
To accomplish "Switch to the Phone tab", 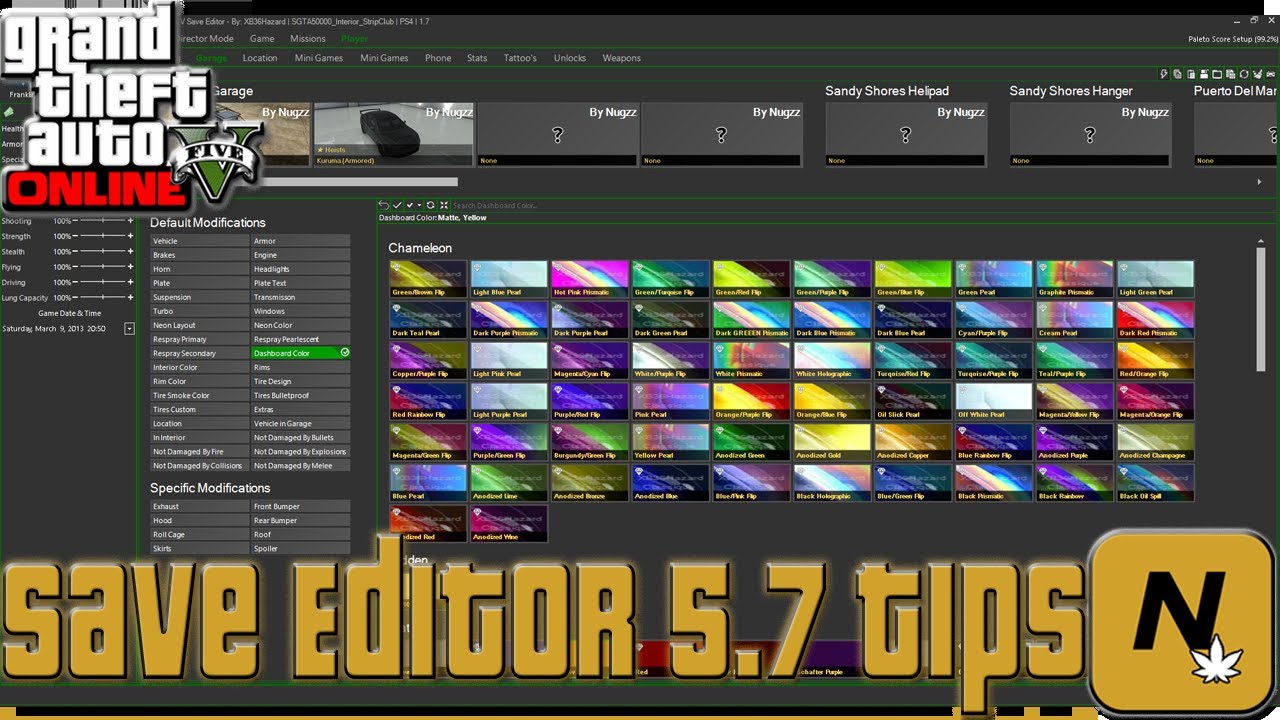I will pos(438,58).
